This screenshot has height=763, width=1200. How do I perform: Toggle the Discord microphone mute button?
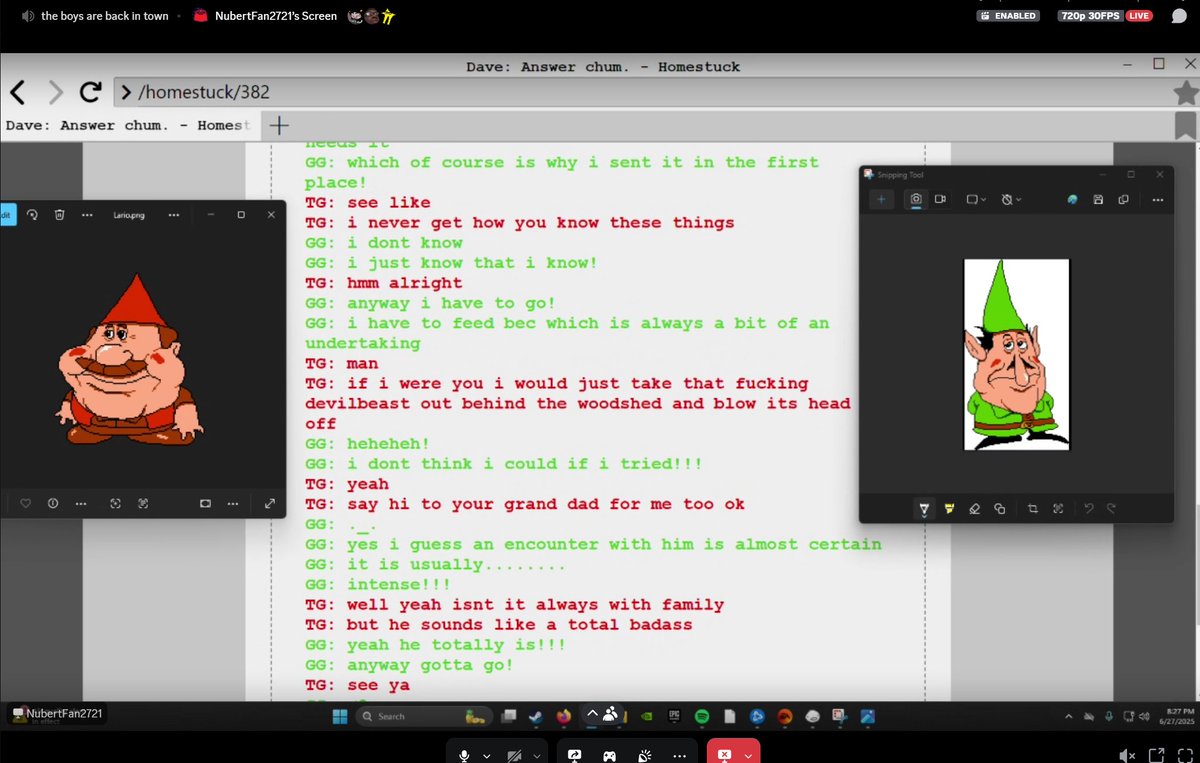[463, 755]
